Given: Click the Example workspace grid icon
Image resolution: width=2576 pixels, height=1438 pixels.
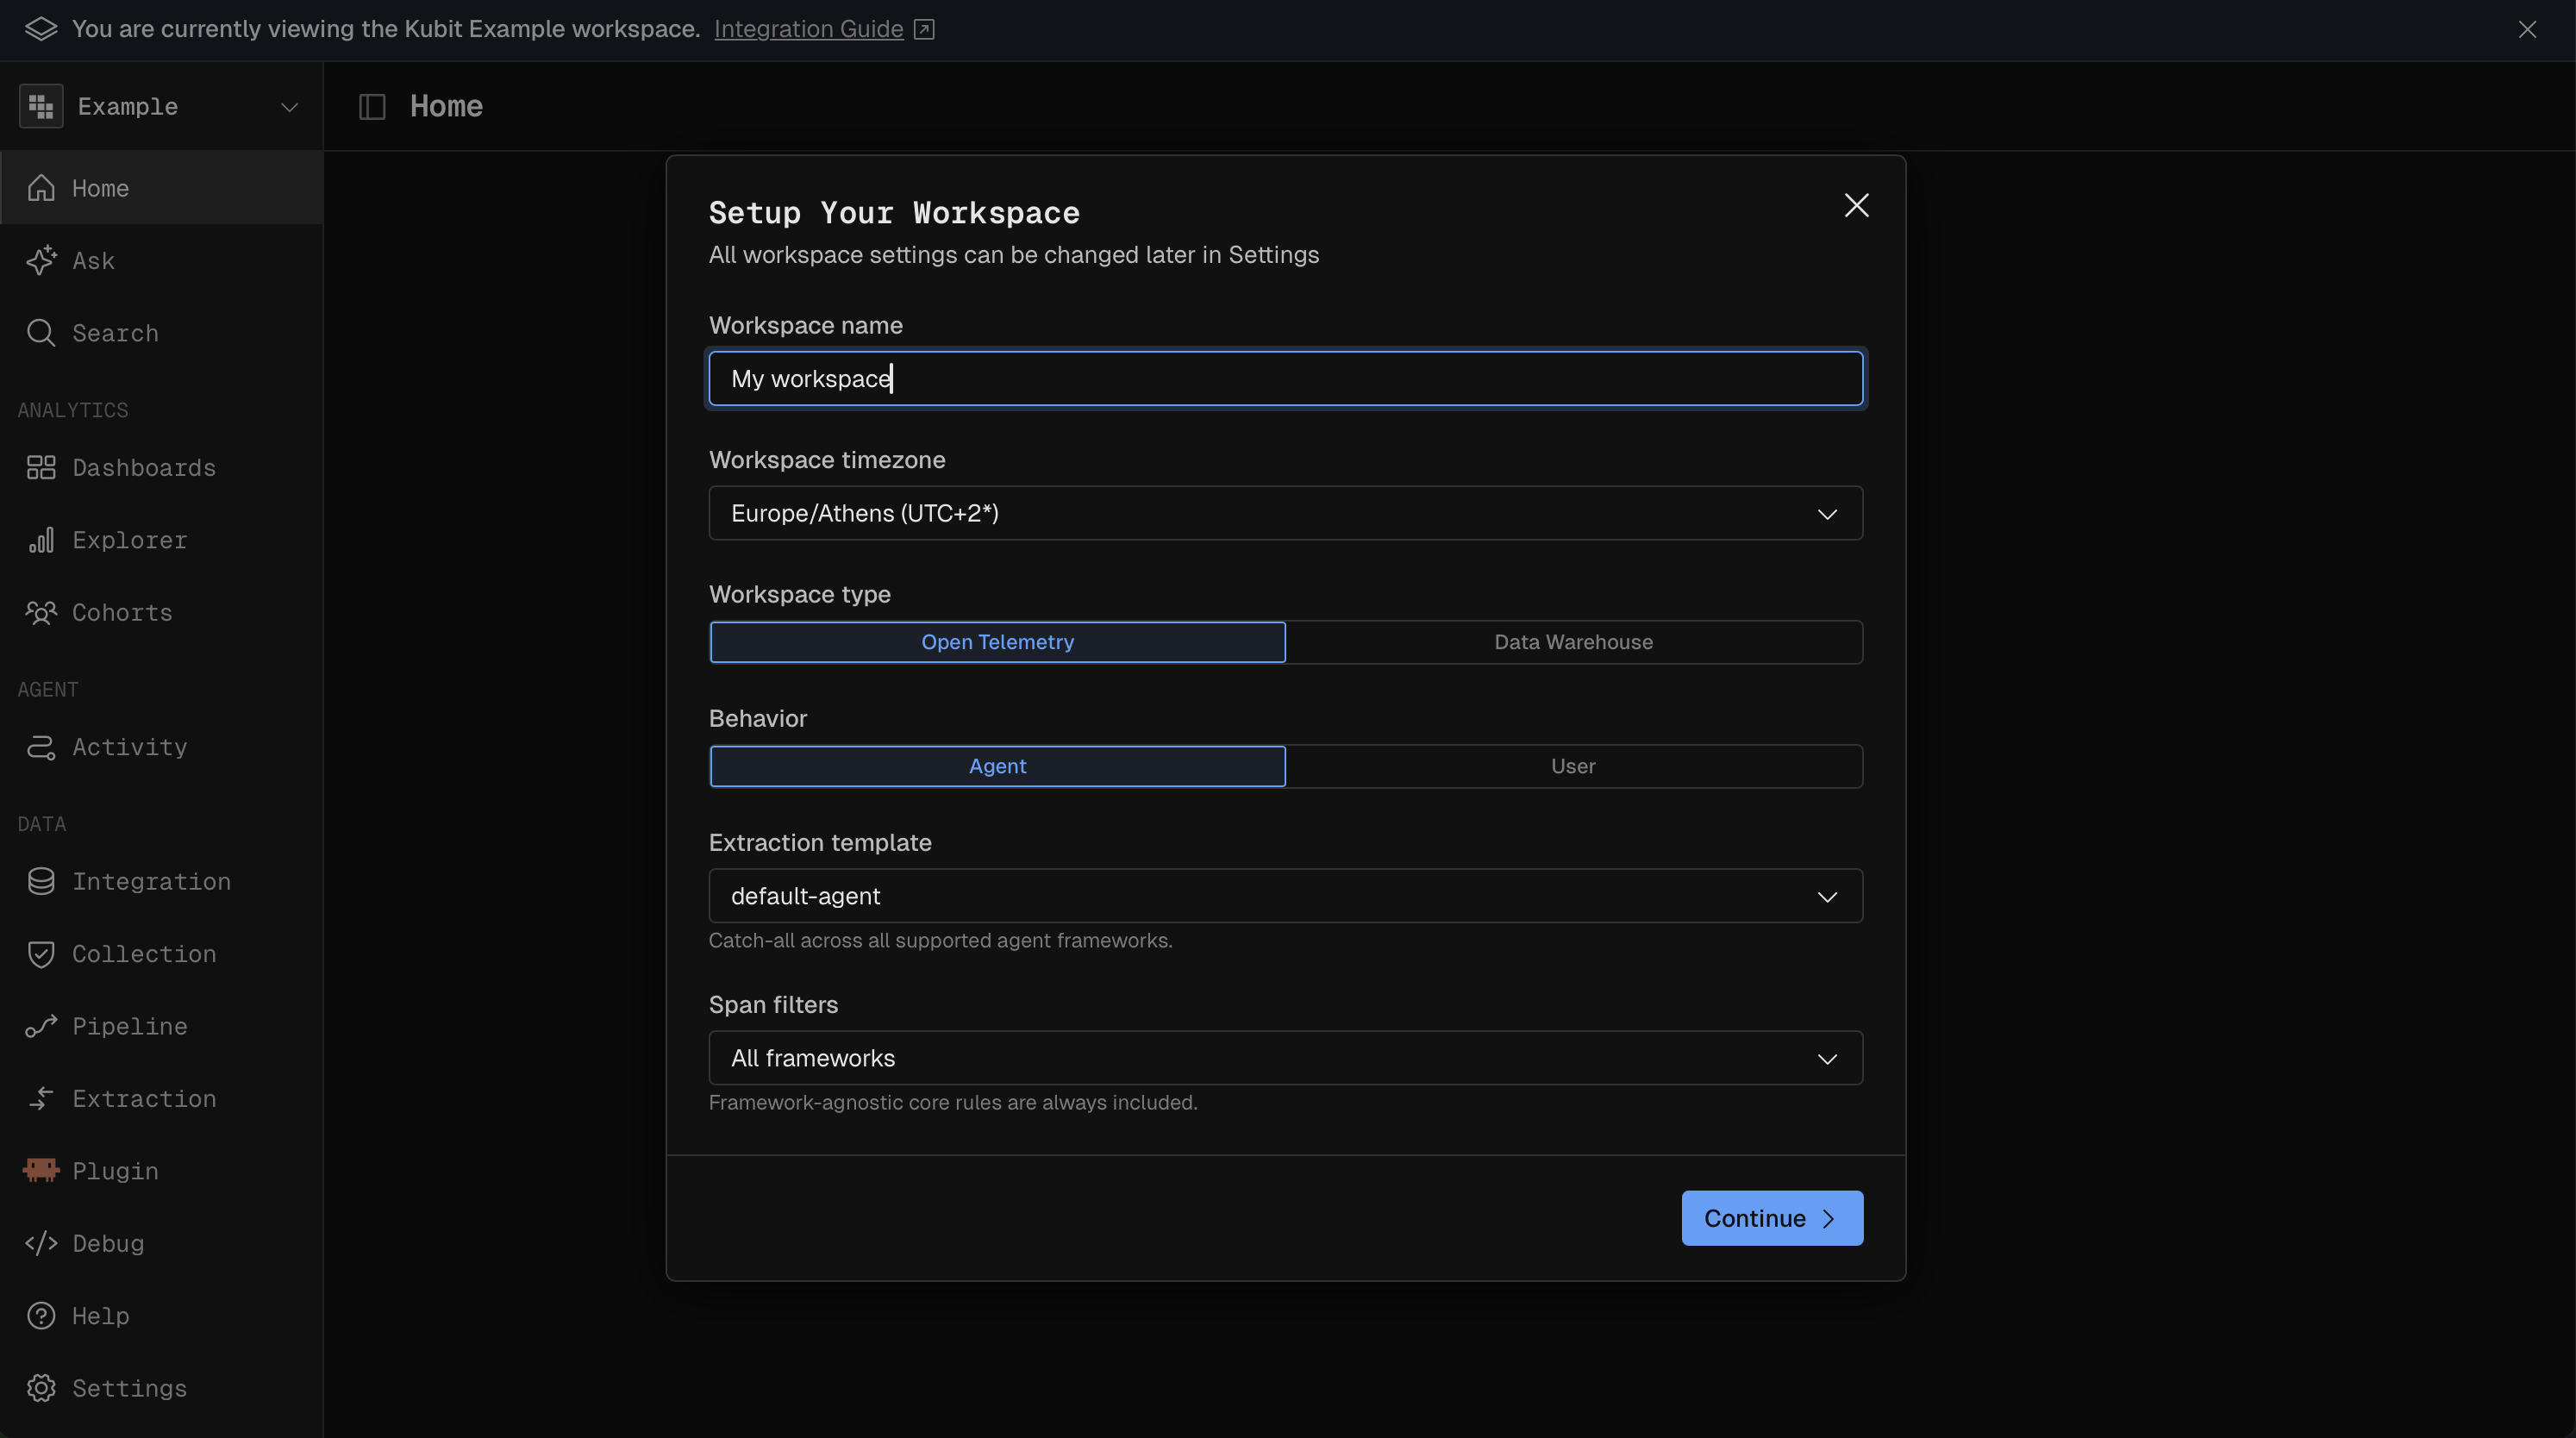Looking at the screenshot, I should 41,106.
